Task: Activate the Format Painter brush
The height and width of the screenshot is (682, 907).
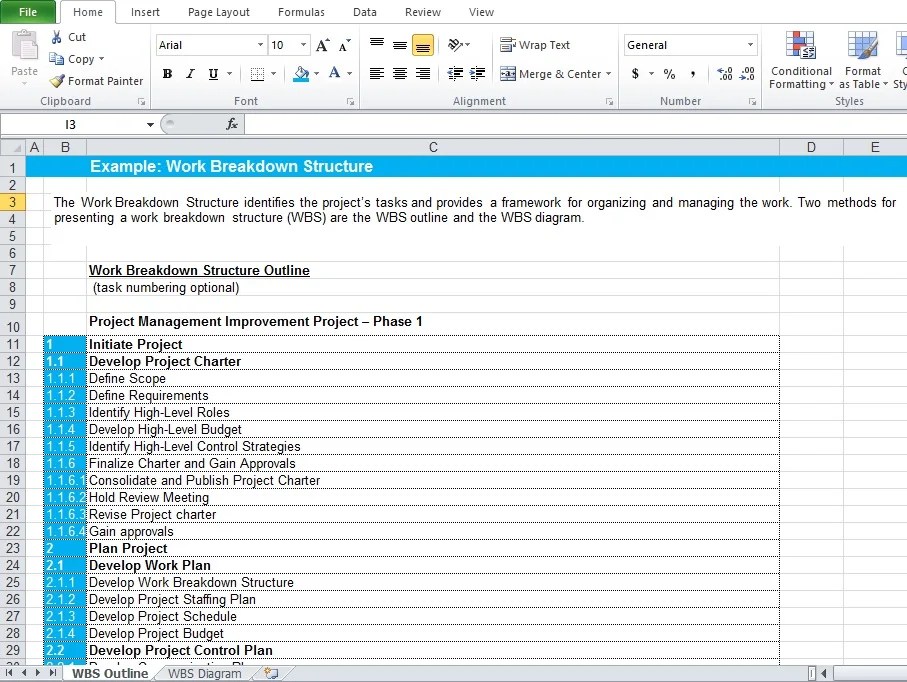Action: 57,81
